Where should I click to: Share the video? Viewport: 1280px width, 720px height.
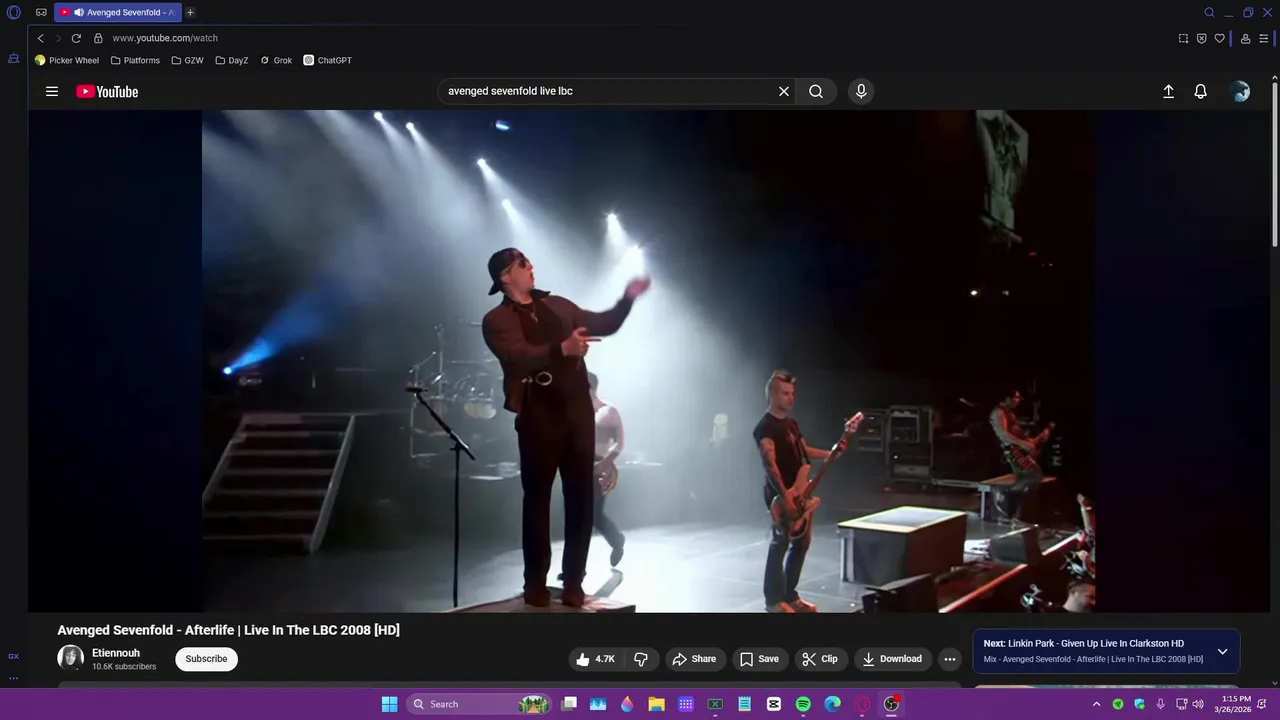[x=694, y=659]
